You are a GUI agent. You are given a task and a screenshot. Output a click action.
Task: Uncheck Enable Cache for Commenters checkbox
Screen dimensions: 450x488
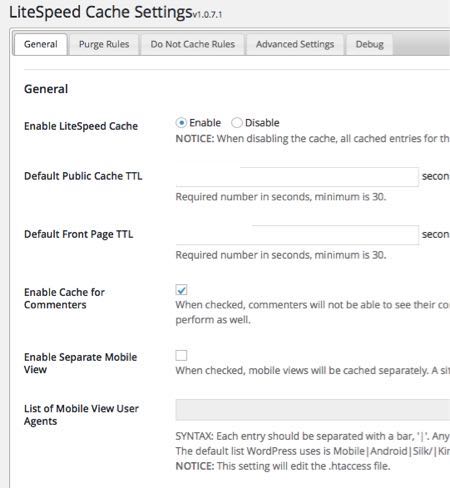tap(181, 290)
